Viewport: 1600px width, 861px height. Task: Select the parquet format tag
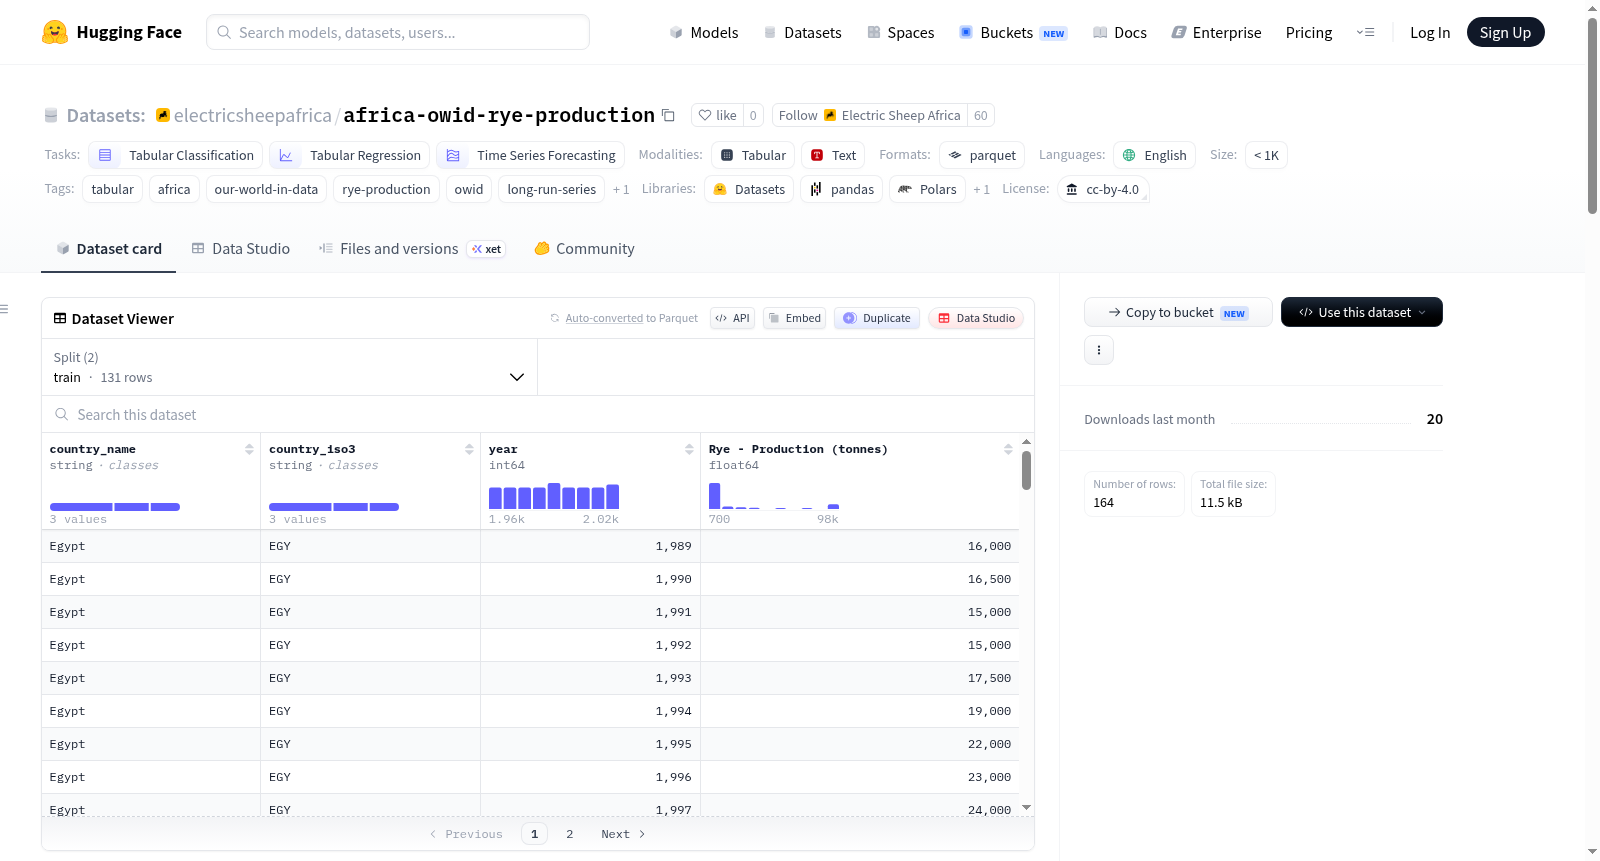982,155
